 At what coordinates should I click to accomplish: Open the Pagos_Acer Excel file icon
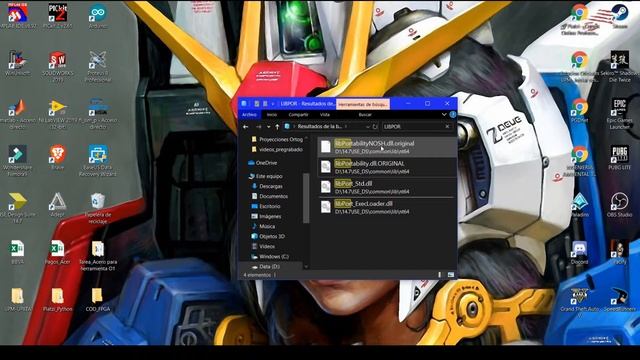[x=58, y=252]
